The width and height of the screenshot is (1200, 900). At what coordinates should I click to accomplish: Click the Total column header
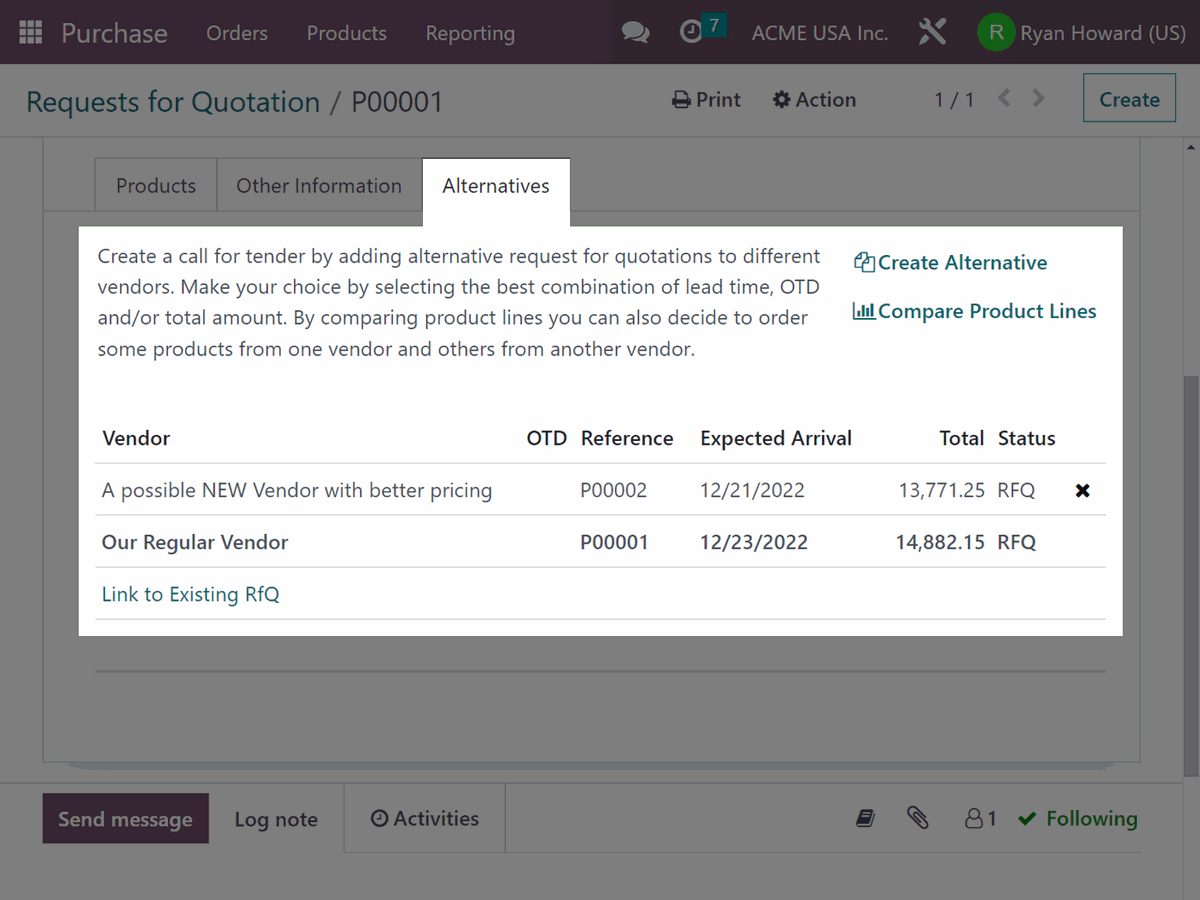click(x=962, y=438)
